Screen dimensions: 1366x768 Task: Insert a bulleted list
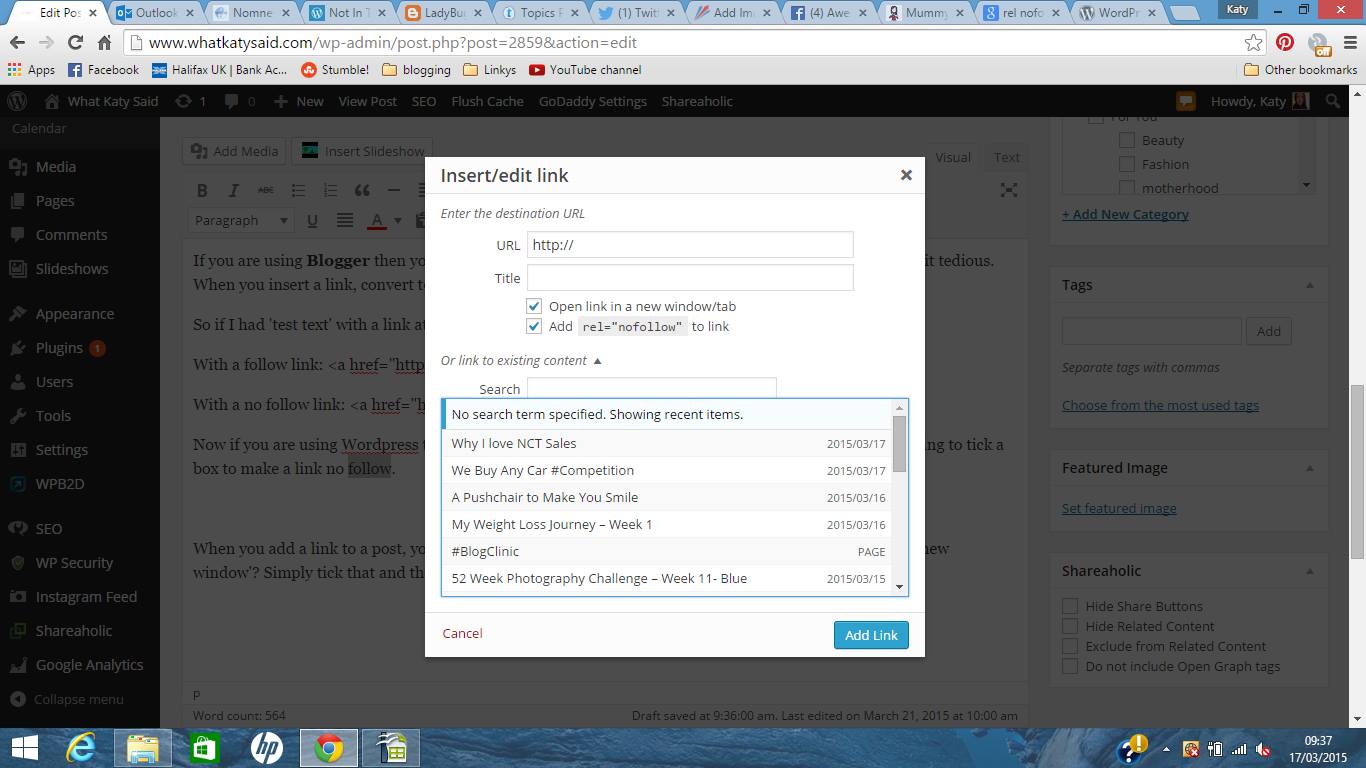click(x=298, y=190)
